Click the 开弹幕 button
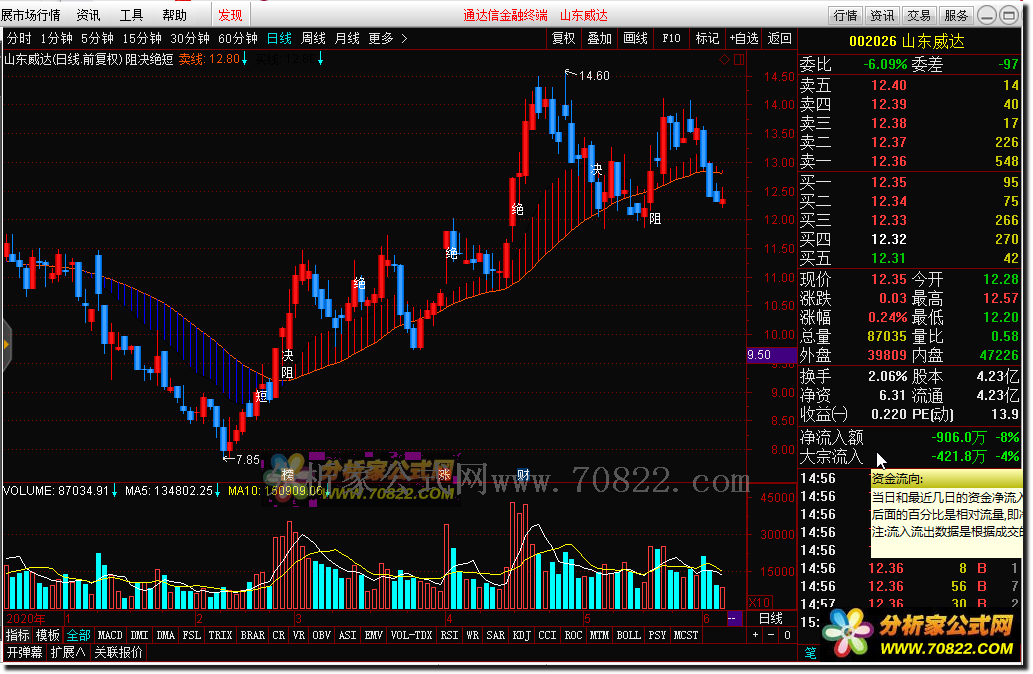The height and width of the screenshot is (674, 1033). [25, 652]
